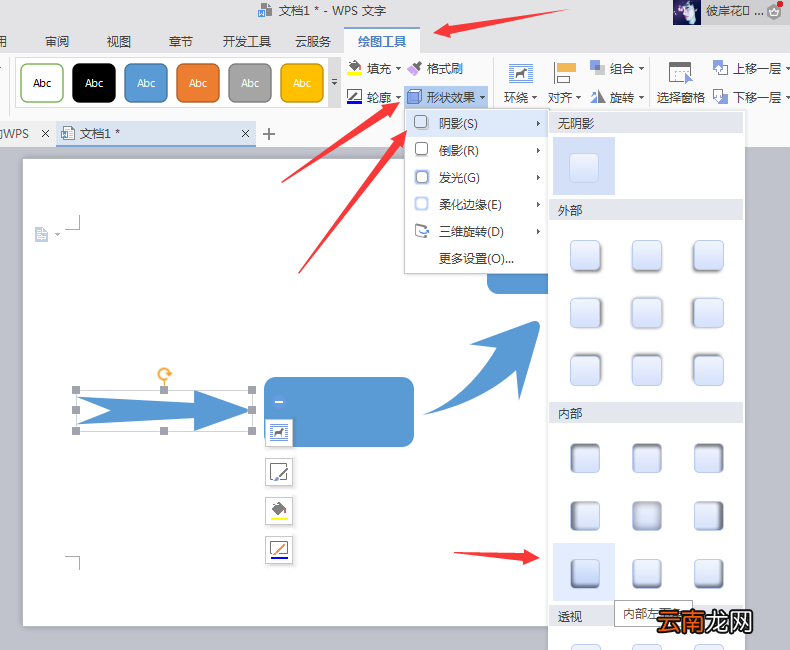790x650 pixels.
Task: Open the Rotate (旋转) dropdown arrow
Action: [641, 97]
